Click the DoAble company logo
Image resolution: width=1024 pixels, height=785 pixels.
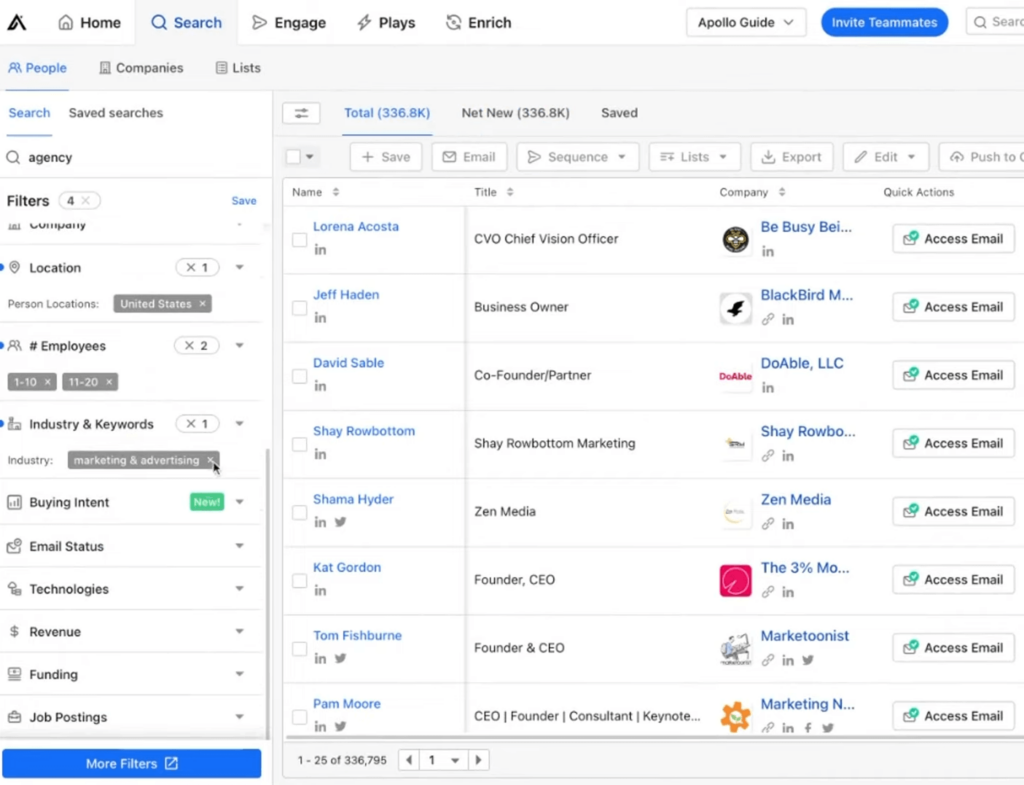(735, 376)
